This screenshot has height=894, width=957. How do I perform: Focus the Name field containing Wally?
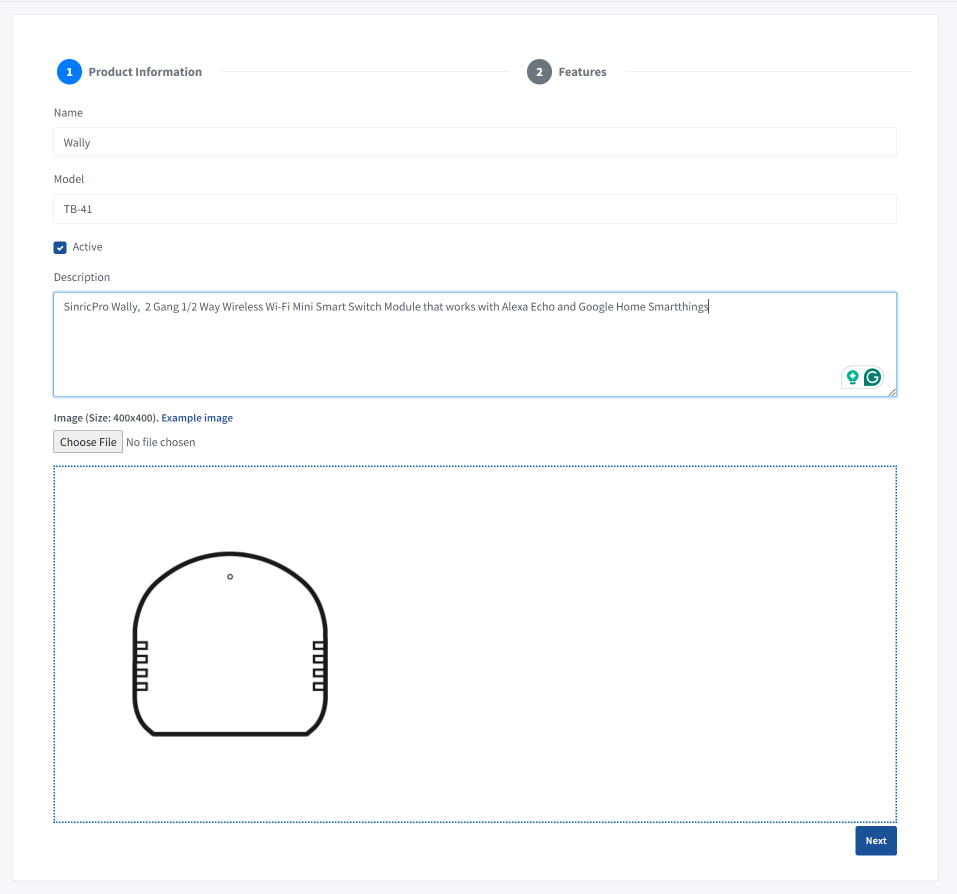pos(475,142)
